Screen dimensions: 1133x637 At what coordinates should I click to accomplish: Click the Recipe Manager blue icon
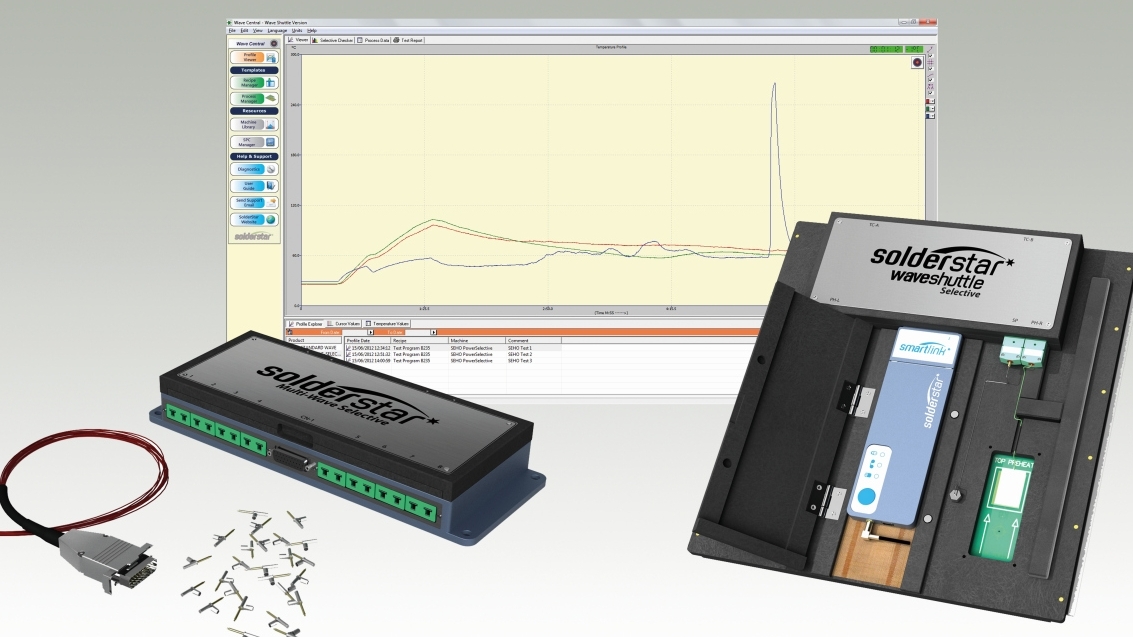point(270,82)
